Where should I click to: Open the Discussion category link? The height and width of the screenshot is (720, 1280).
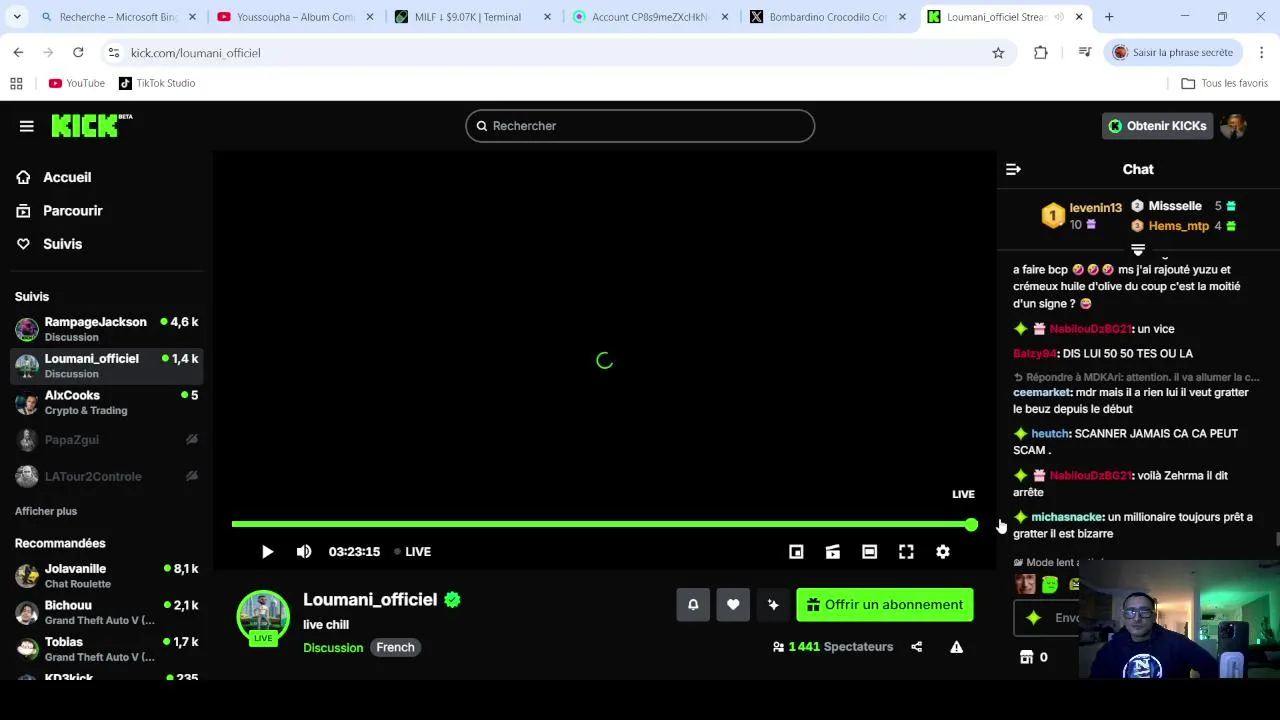333,648
